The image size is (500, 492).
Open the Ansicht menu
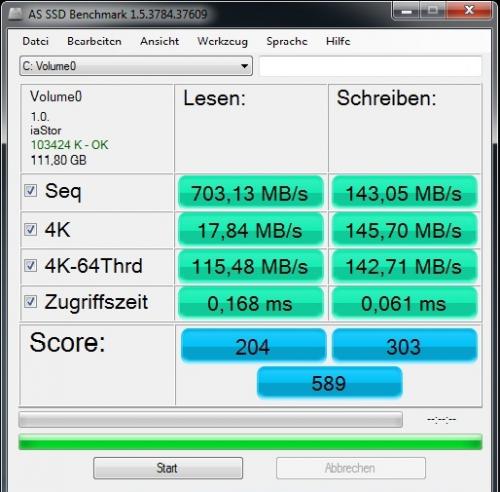coord(160,41)
